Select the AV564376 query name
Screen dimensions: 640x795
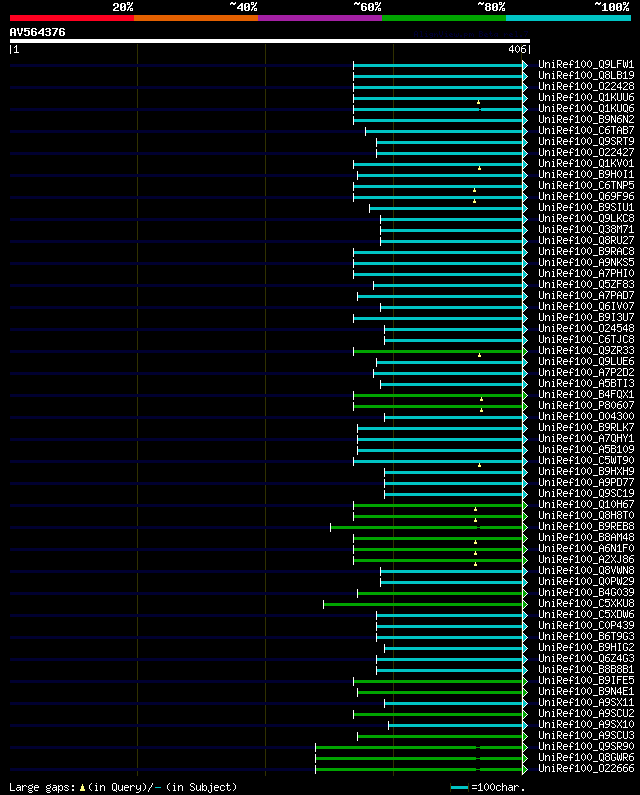coord(38,32)
